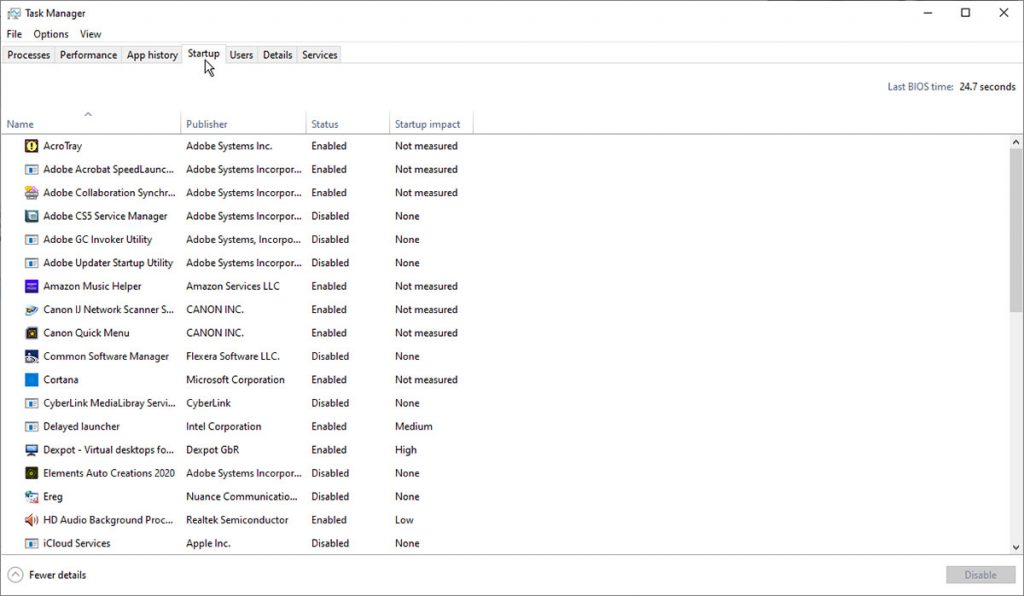The width and height of the screenshot is (1024, 596).
Task: Click the Cortana blue square icon
Action: point(32,380)
